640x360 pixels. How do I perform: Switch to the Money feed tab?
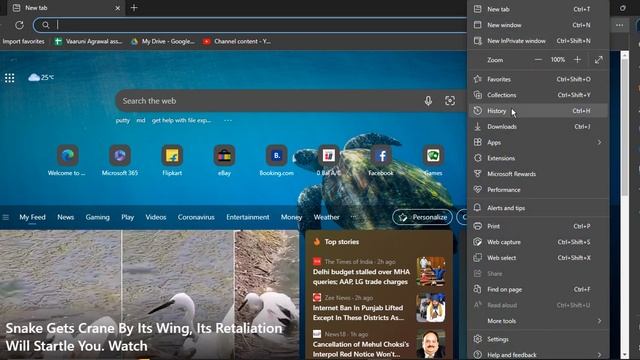click(291, 217)
